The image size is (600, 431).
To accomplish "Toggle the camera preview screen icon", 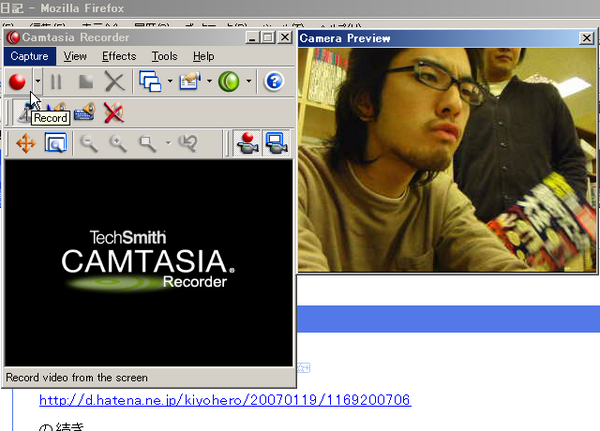I will pos(277,143).
